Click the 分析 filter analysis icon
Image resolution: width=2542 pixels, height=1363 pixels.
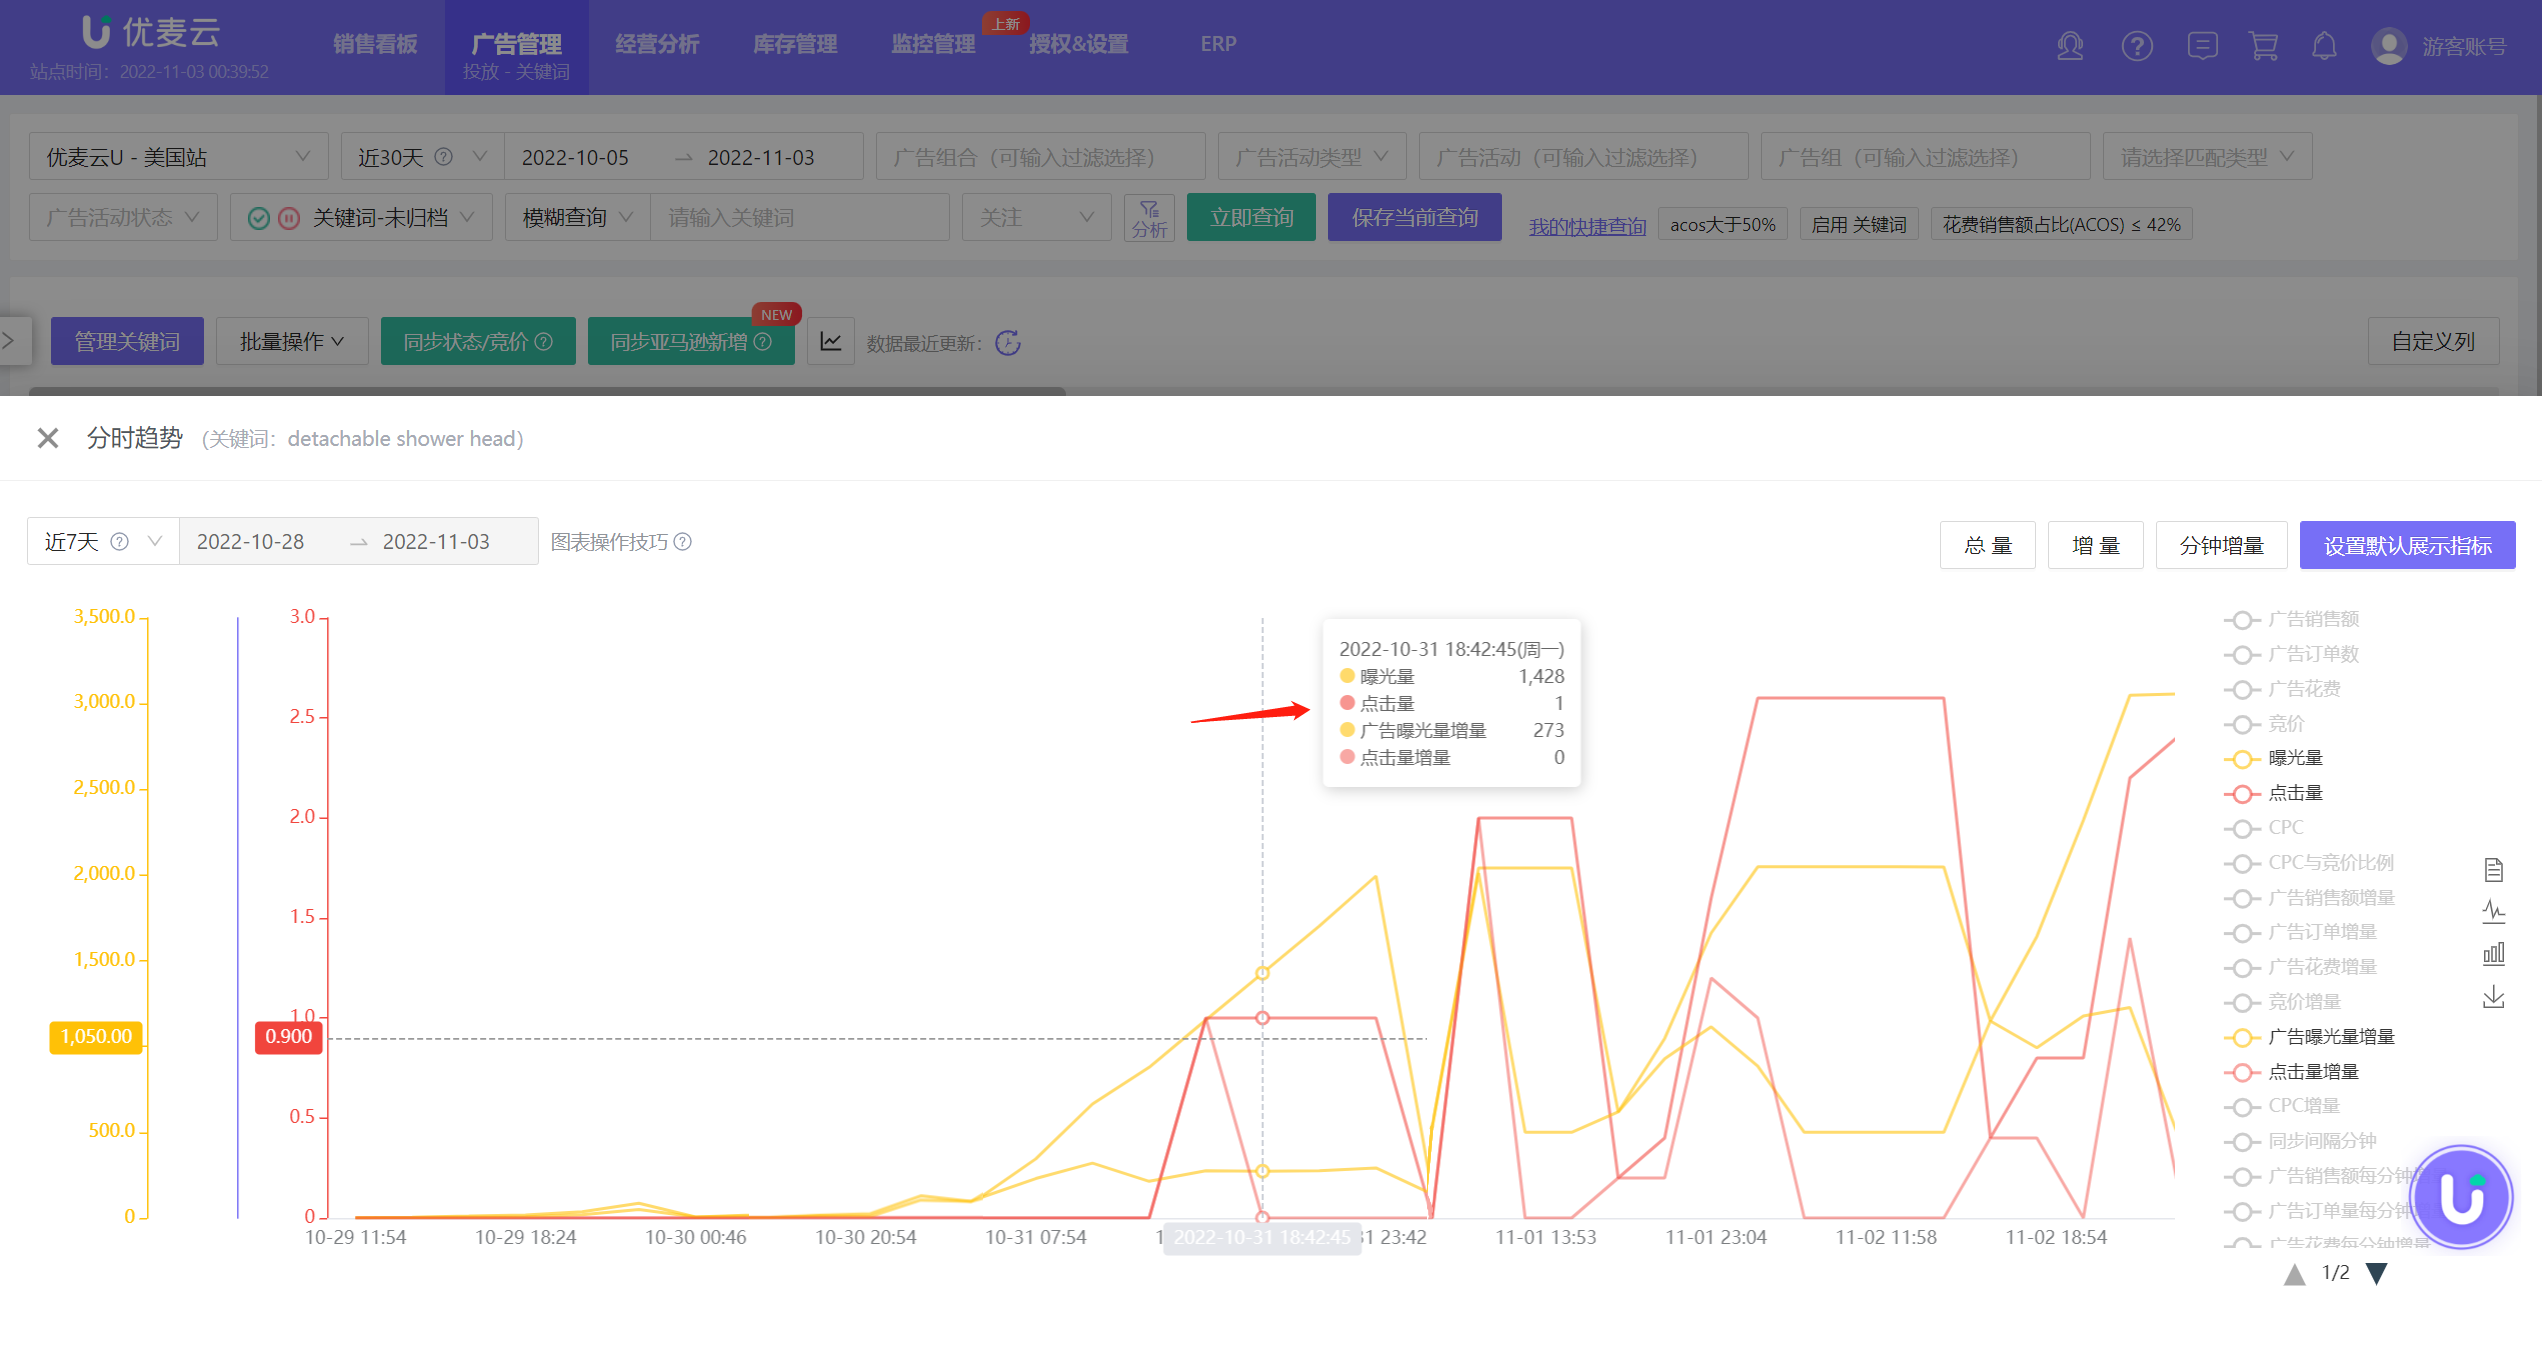(x=1149, y=218)
